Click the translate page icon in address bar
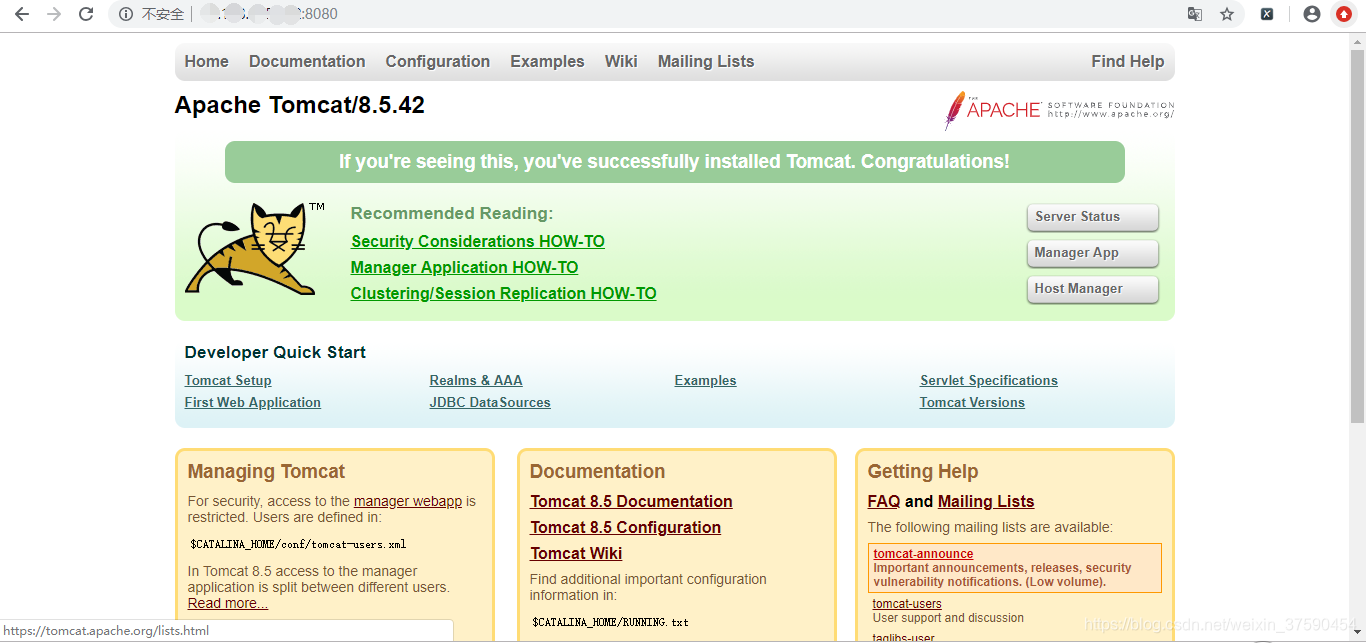 [1195, 14]
